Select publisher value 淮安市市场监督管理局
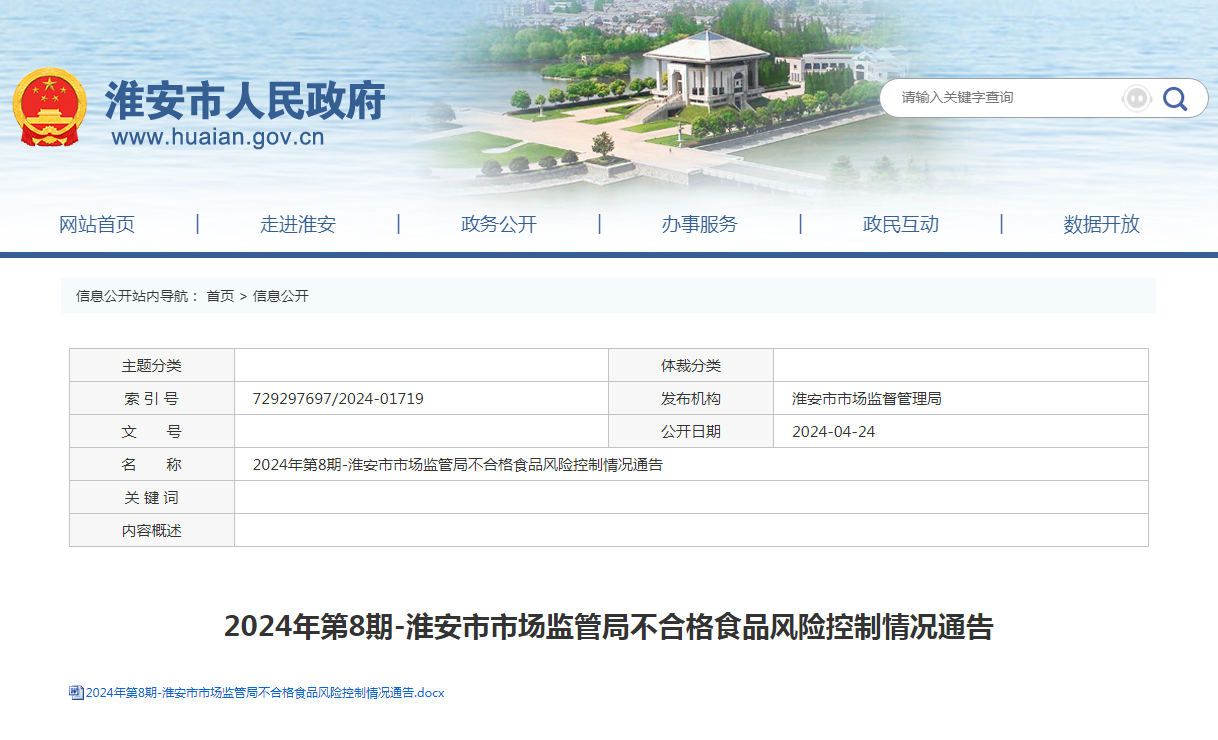The image size is (1218, 740). tap(867, 398)
